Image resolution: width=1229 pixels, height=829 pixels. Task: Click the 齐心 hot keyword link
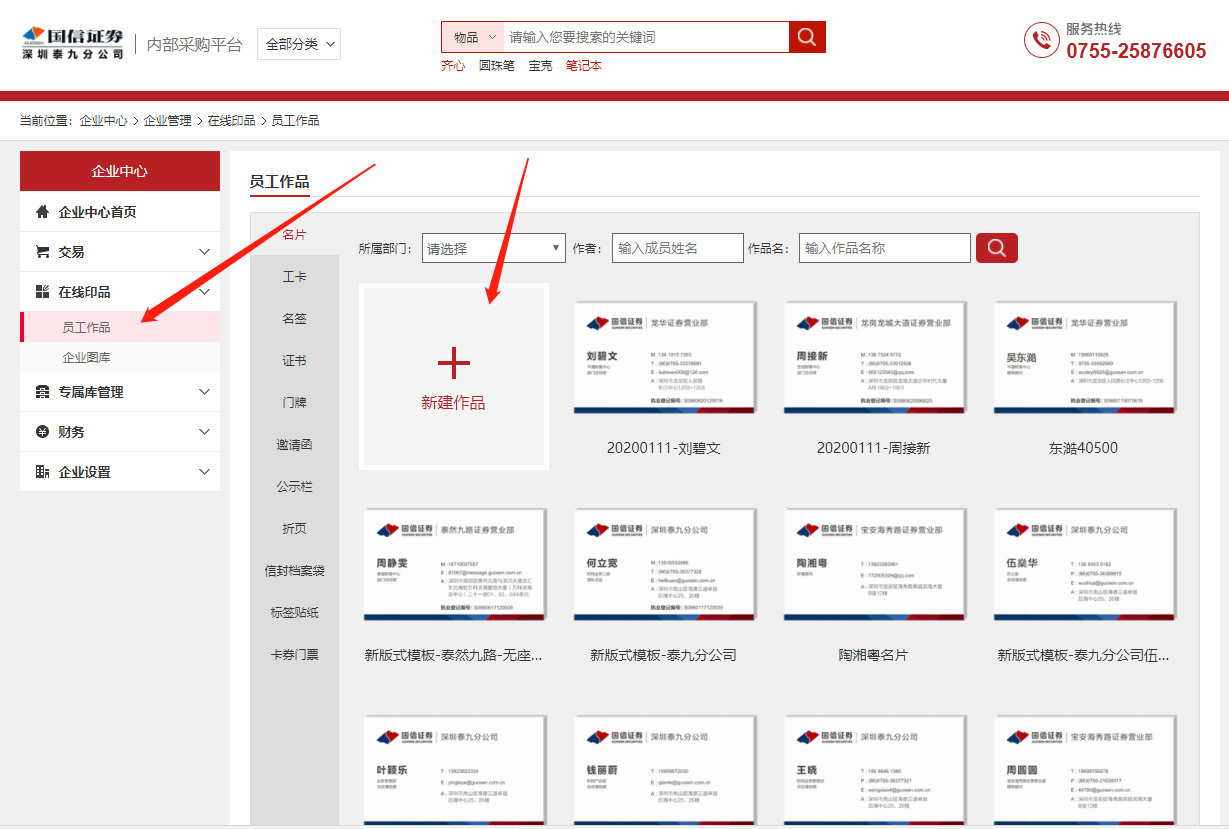453,66
